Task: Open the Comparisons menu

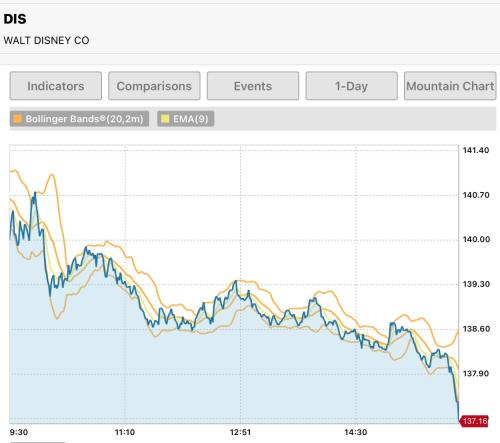Action: pos(154,86)
